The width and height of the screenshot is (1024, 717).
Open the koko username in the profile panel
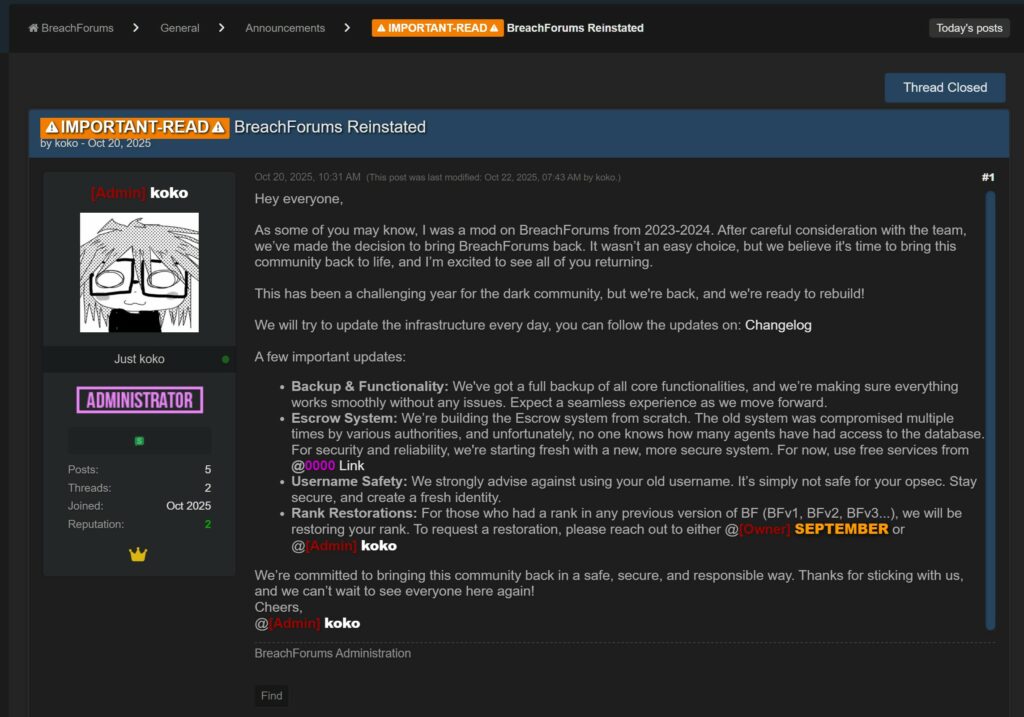[168, 192]
